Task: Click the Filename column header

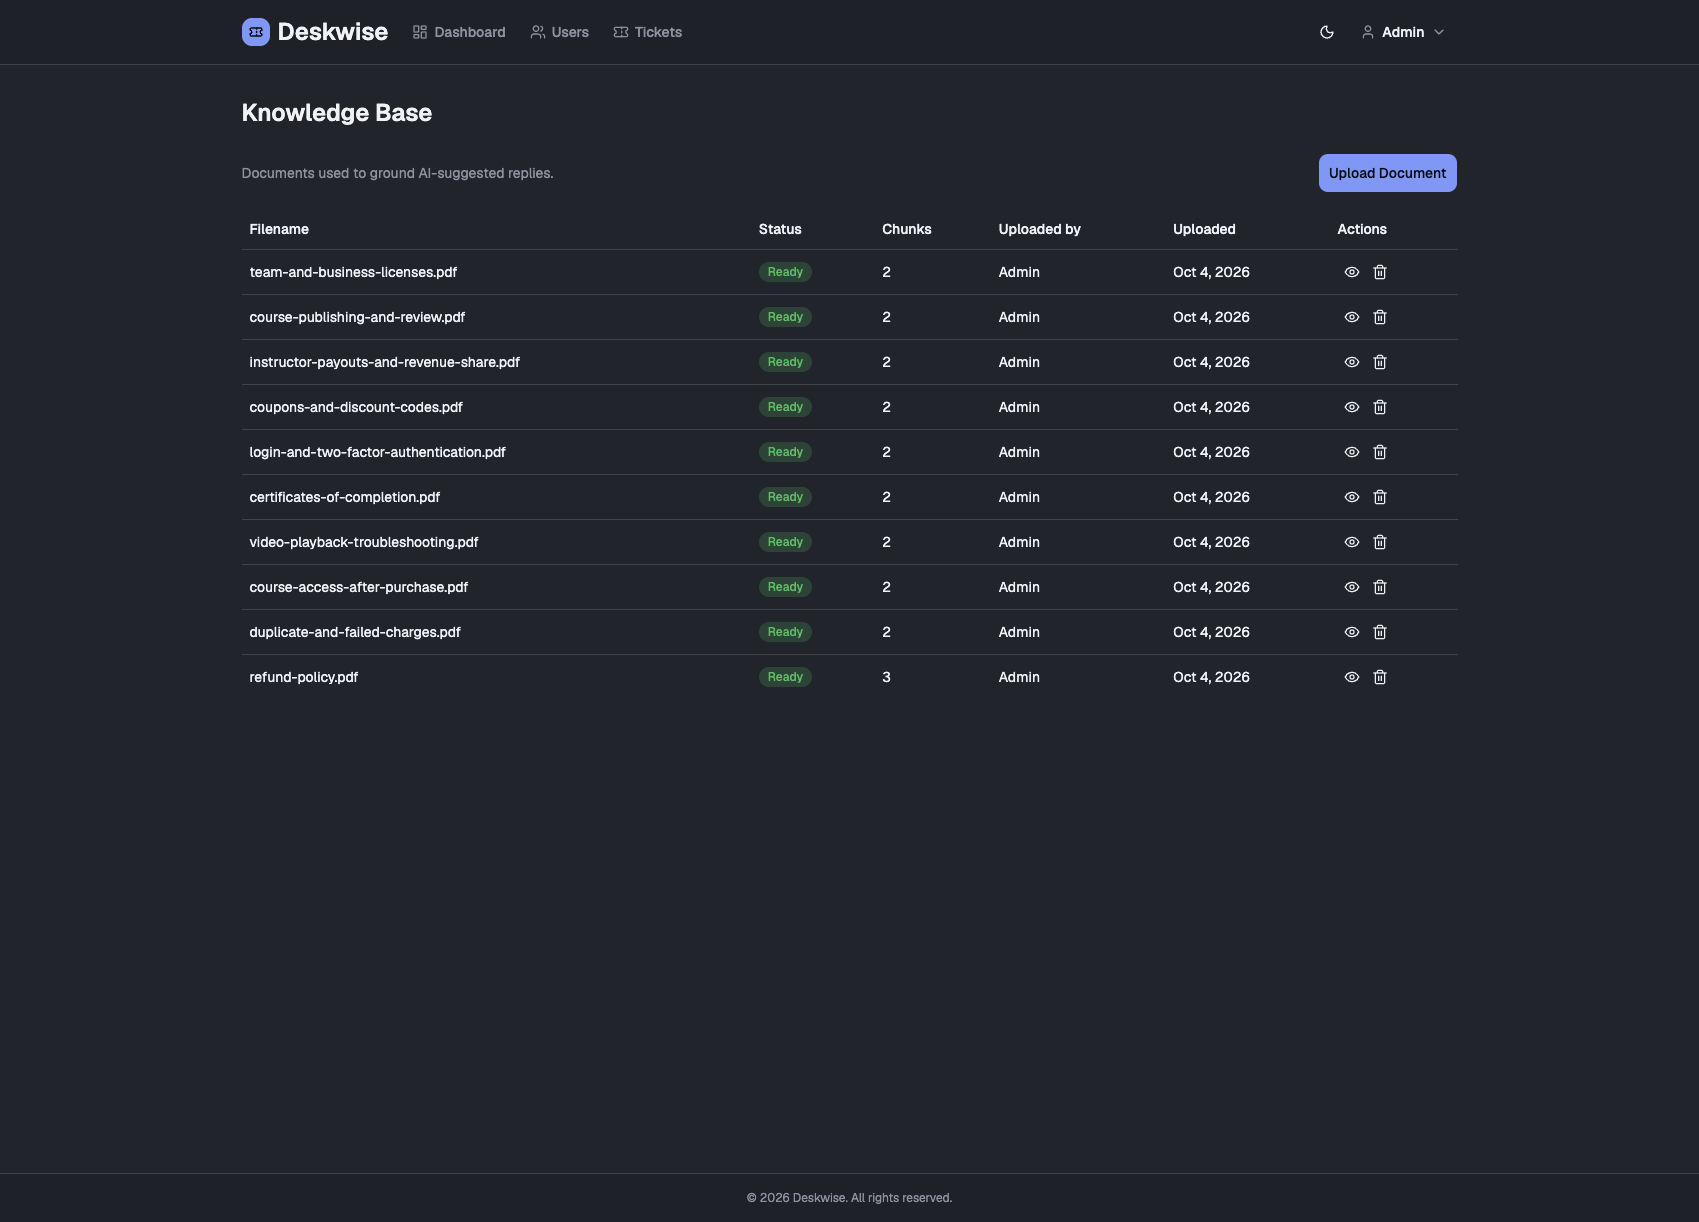Action: [x=279, y=229]
